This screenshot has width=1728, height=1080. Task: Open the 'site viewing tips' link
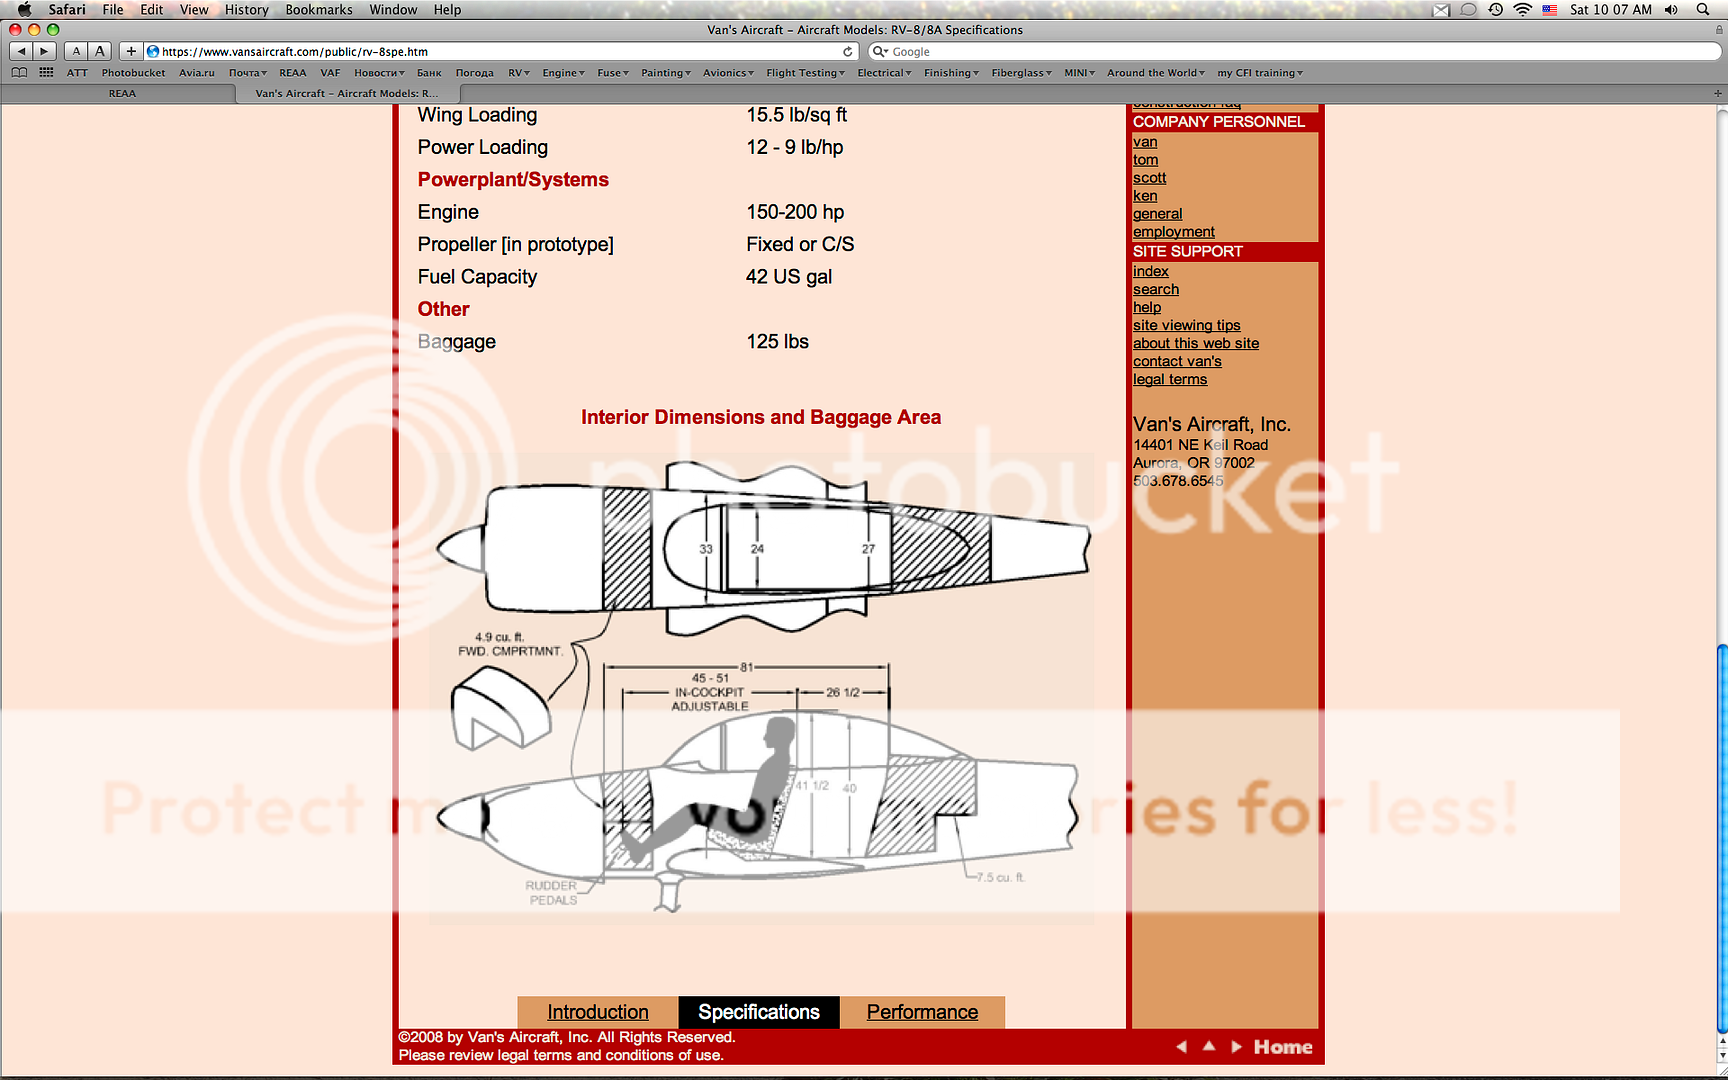(x=1186, y=325)
